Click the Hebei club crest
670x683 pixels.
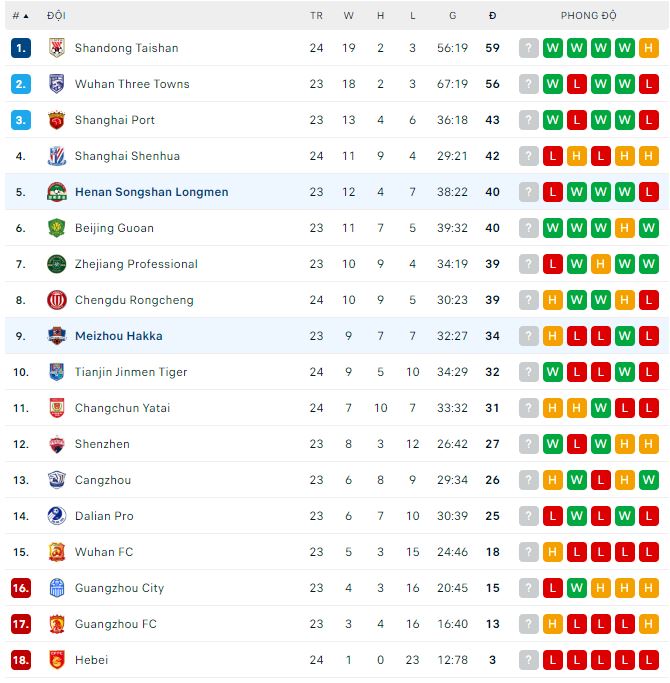pos(57,660)
